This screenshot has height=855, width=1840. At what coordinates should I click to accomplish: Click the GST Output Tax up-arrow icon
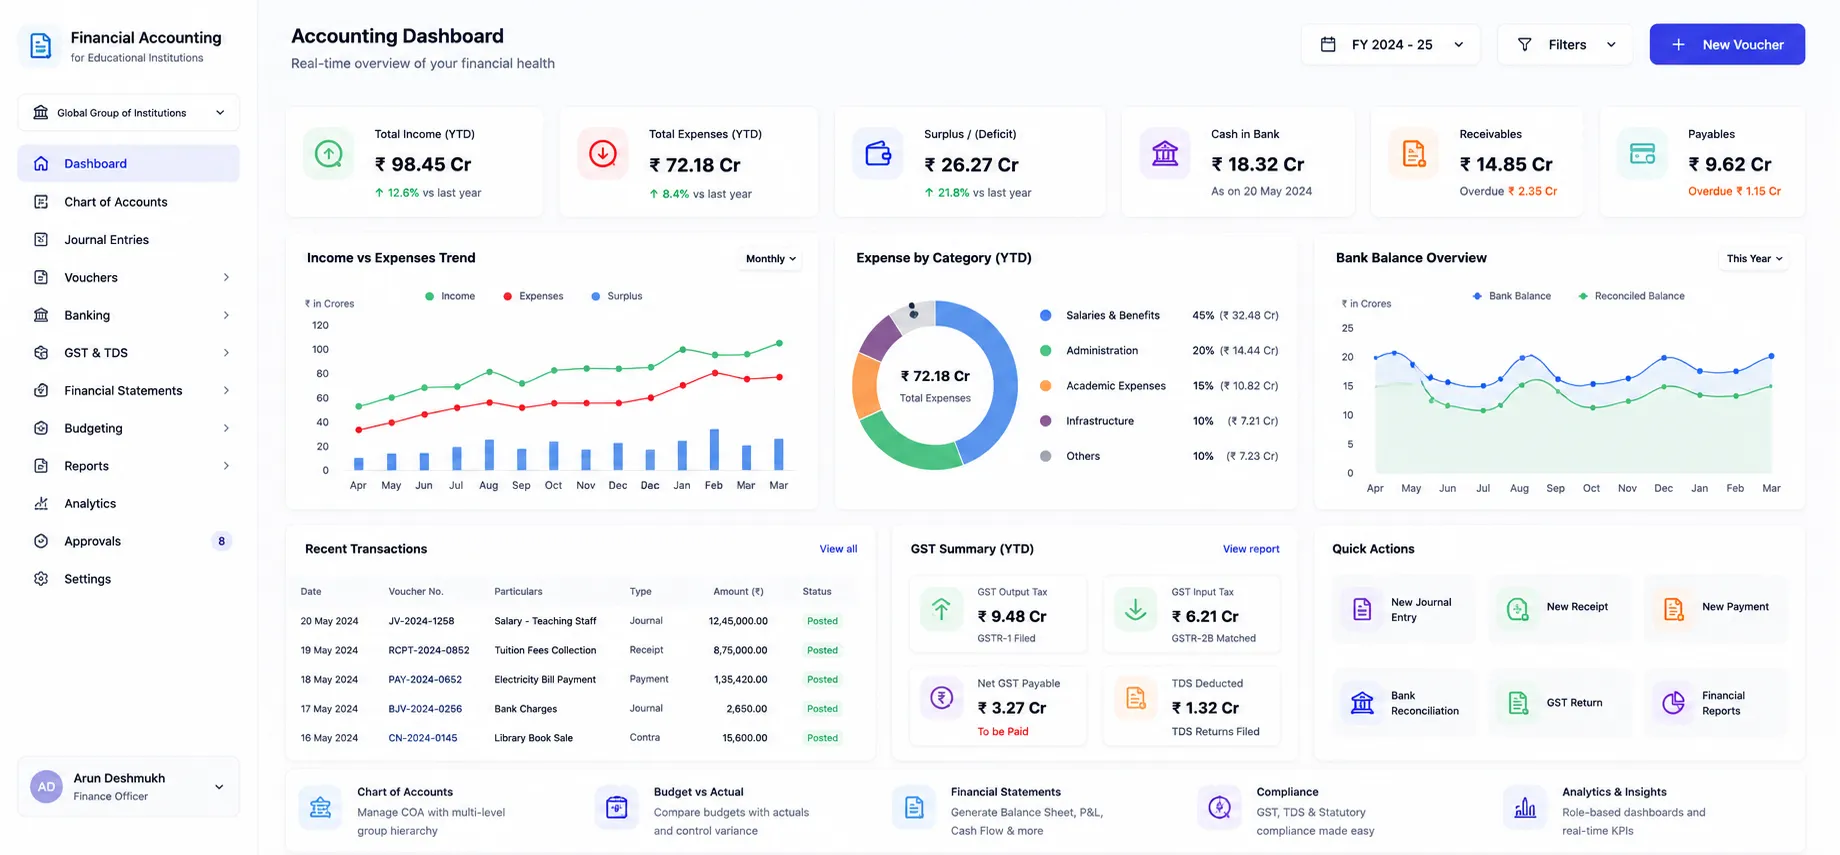[941, 609]
